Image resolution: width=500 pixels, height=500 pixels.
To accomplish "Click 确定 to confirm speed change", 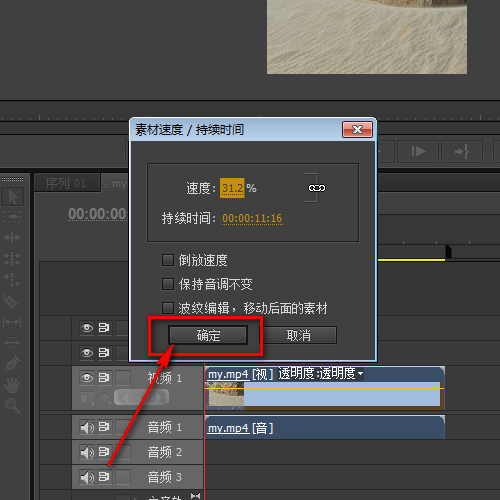I will point(208,335).
